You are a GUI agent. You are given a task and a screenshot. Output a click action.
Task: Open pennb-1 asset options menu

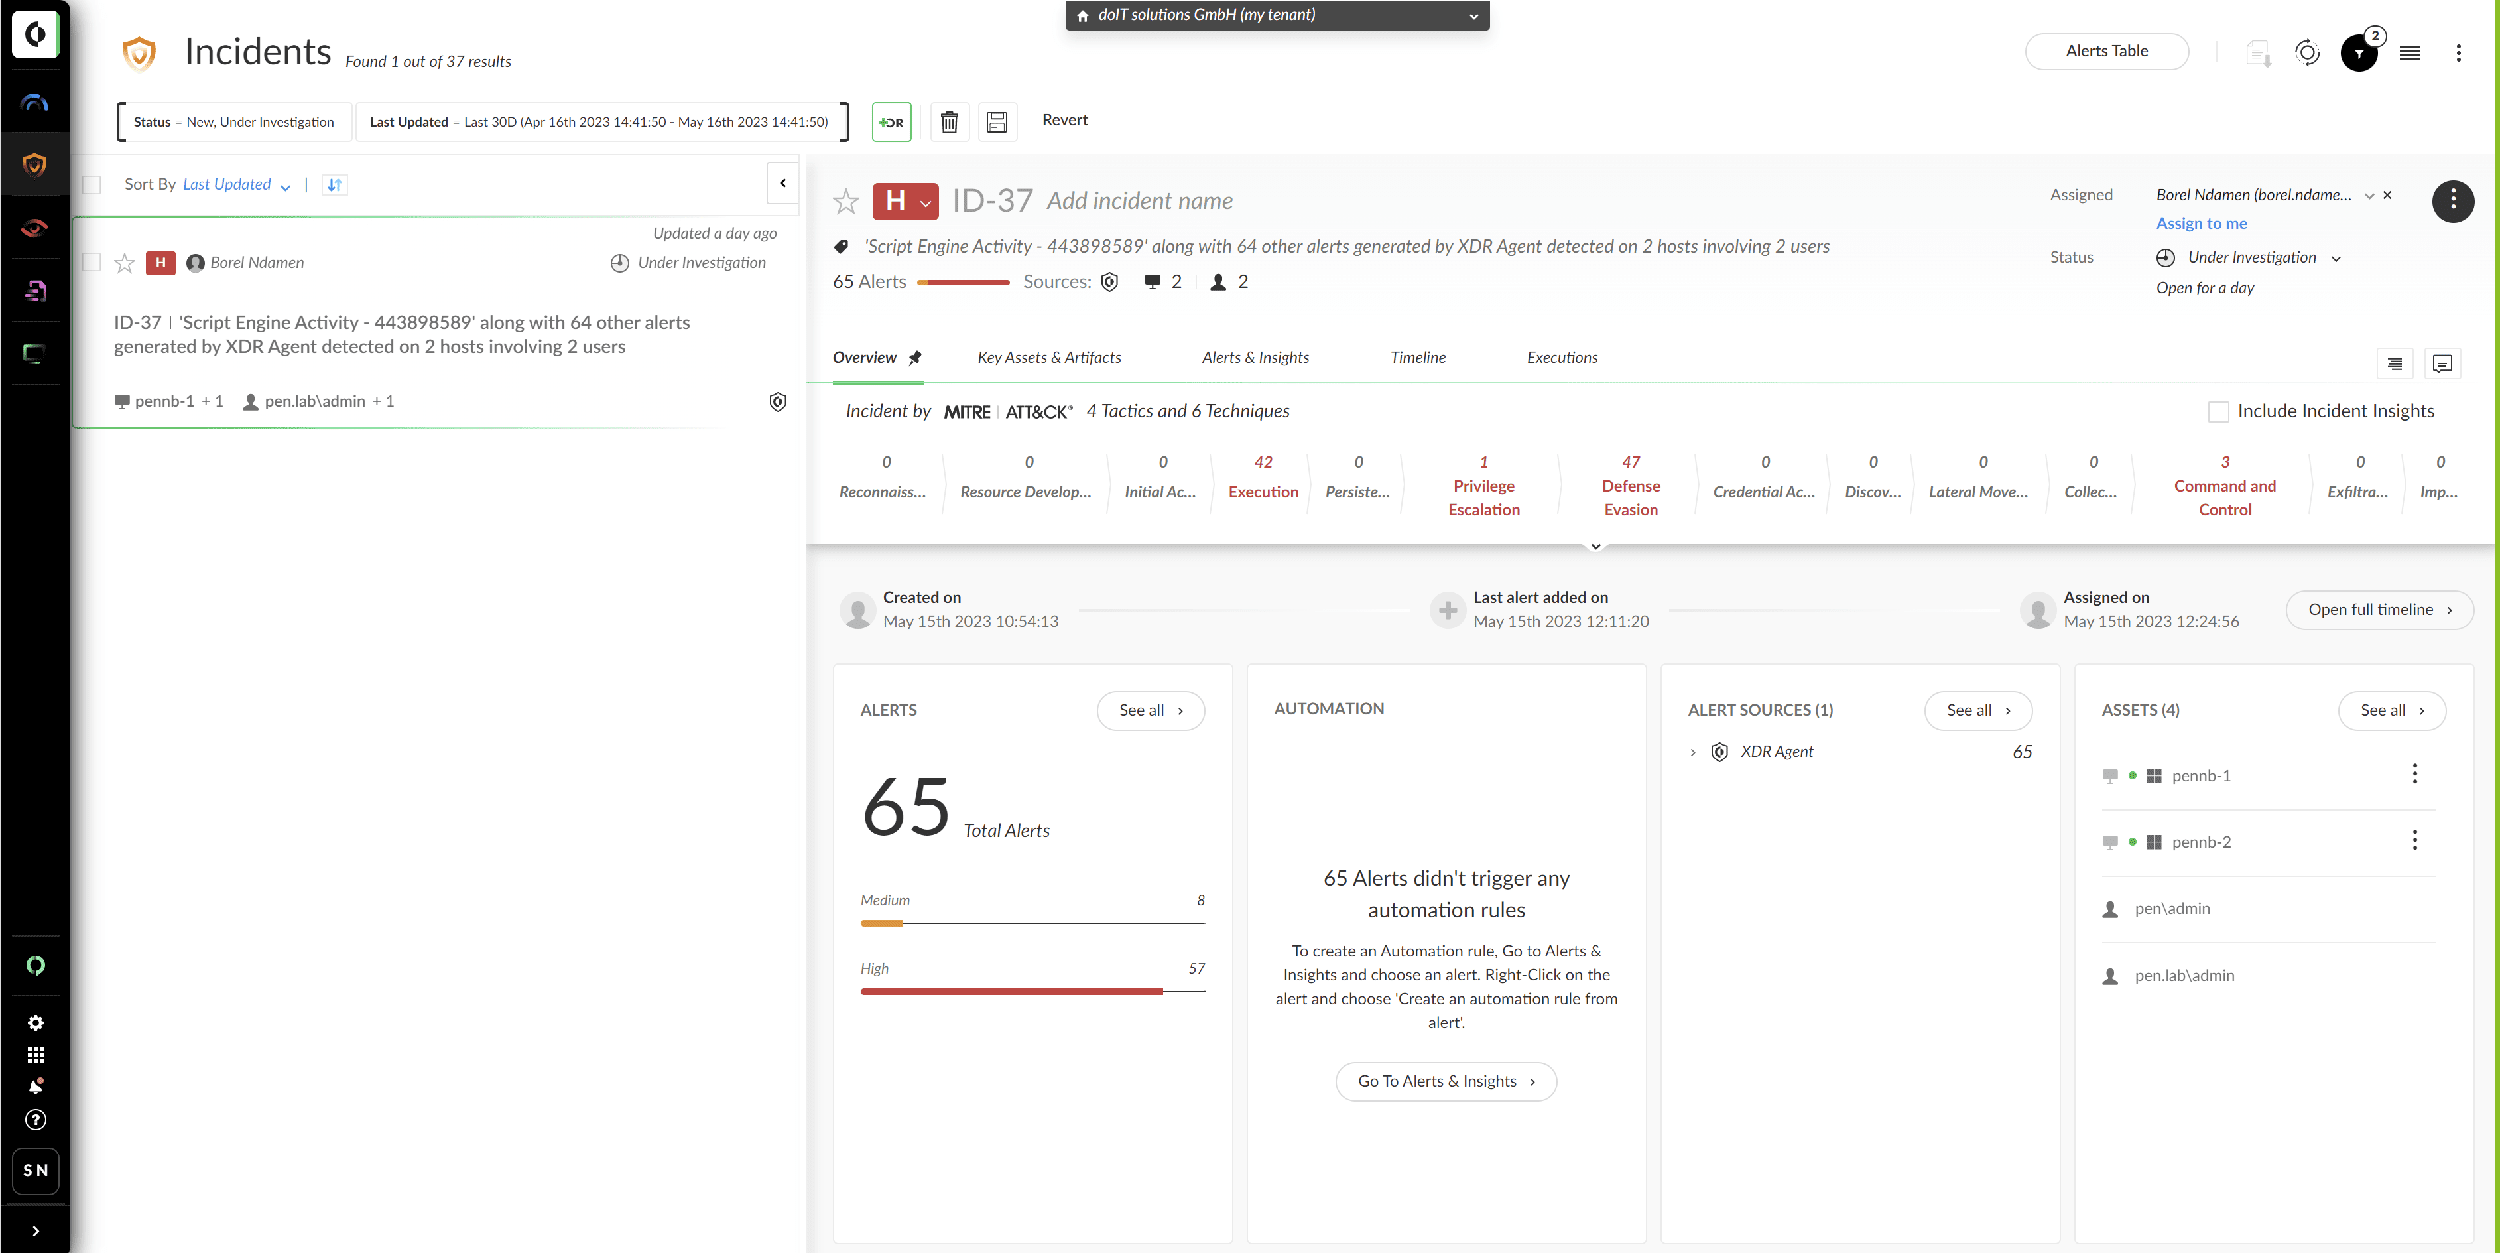[x=2415, y=774]
